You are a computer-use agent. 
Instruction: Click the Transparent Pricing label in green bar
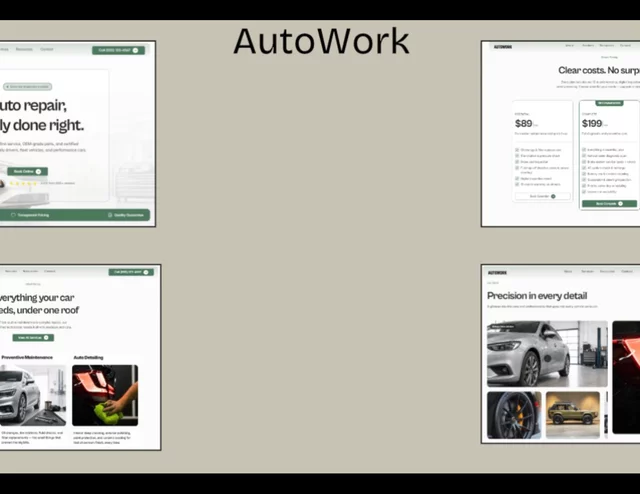[33, 215]
